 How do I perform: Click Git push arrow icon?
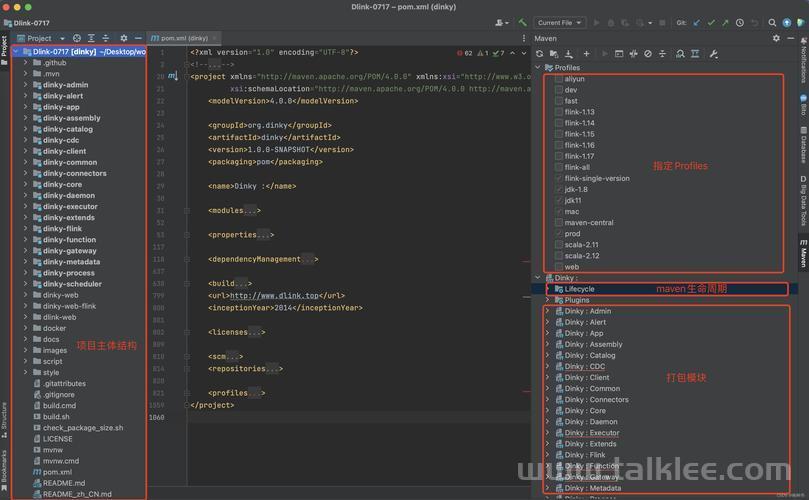pyautogui.click(x=725, y=23)
